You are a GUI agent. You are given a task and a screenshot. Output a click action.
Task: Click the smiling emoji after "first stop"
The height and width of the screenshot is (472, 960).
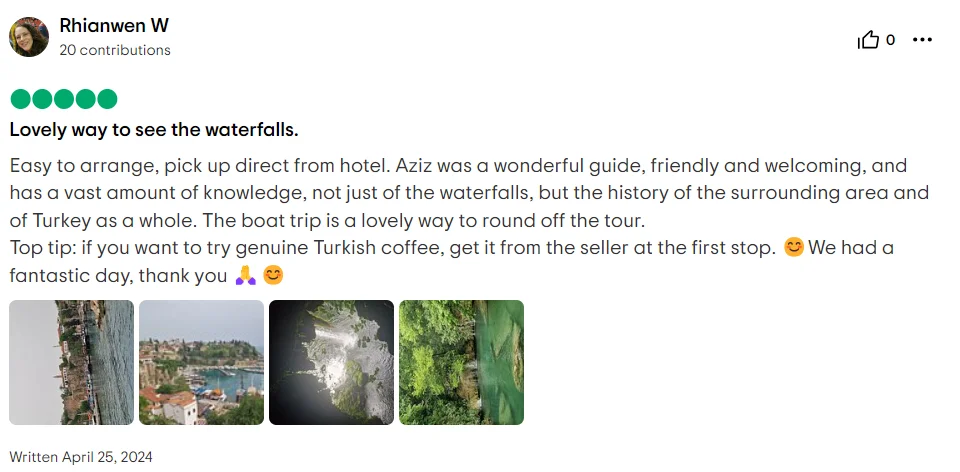pos(794,248)
